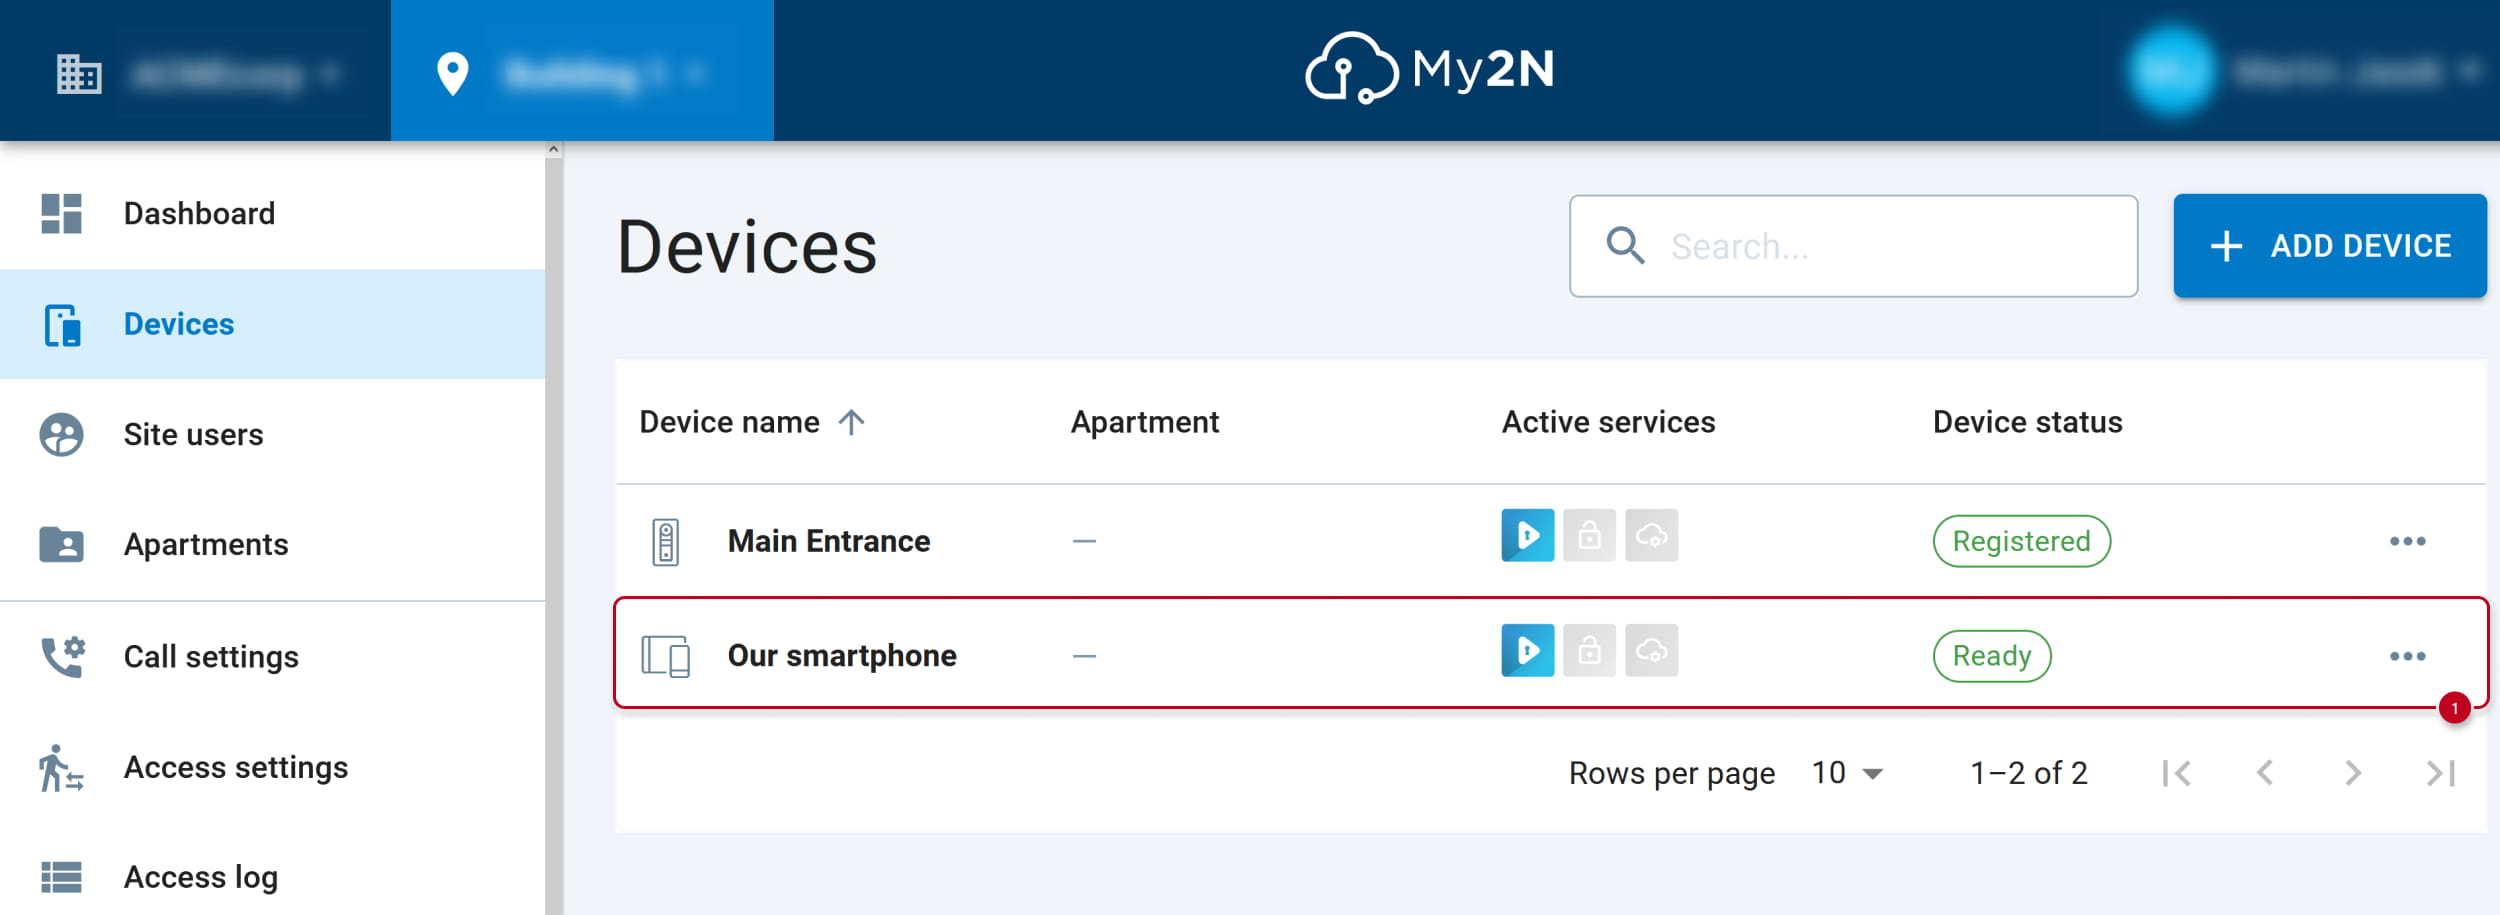Open the Dashboard page
2500x915 pixels.
[x=272, y=214]
